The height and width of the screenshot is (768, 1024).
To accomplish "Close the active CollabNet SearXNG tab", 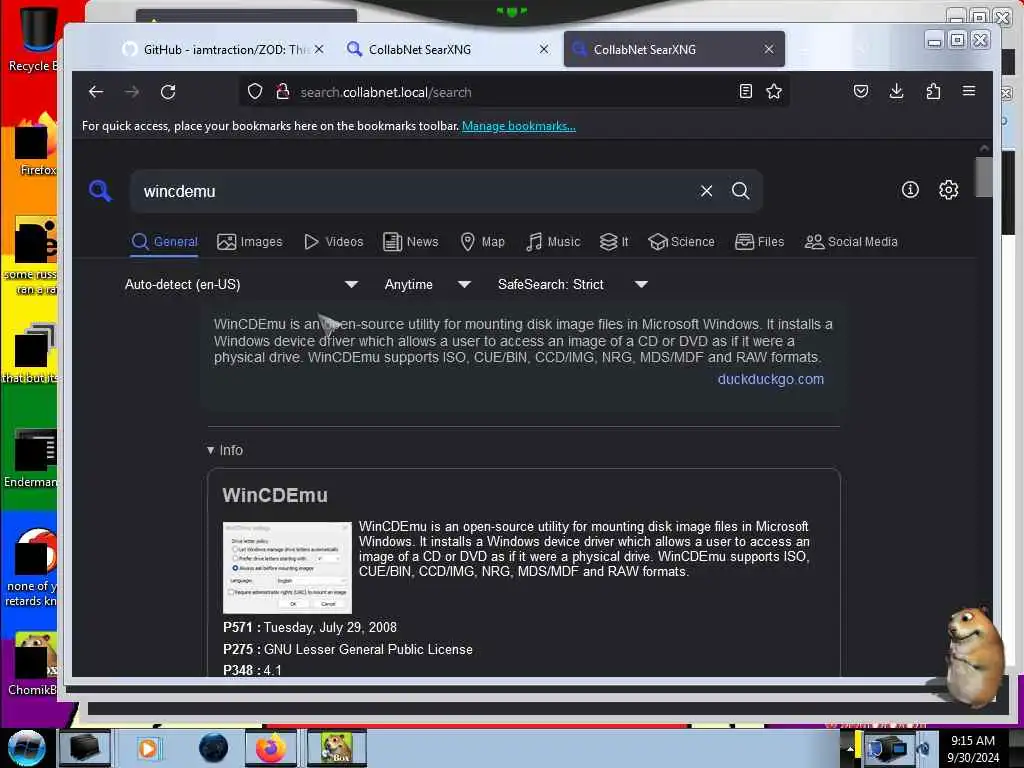I will [x=769, y=49].
